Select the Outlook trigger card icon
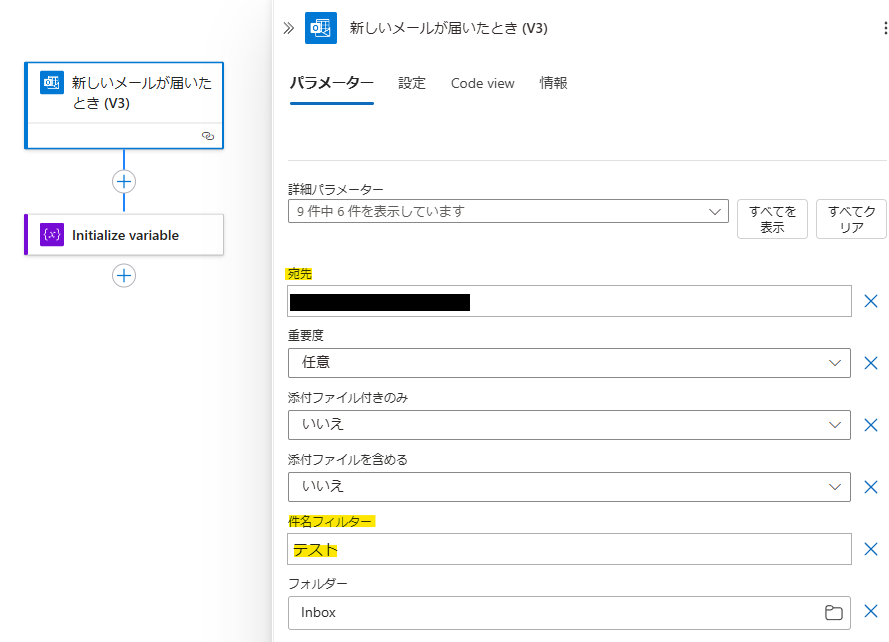The image size is (889, 642). coord(52,83)
